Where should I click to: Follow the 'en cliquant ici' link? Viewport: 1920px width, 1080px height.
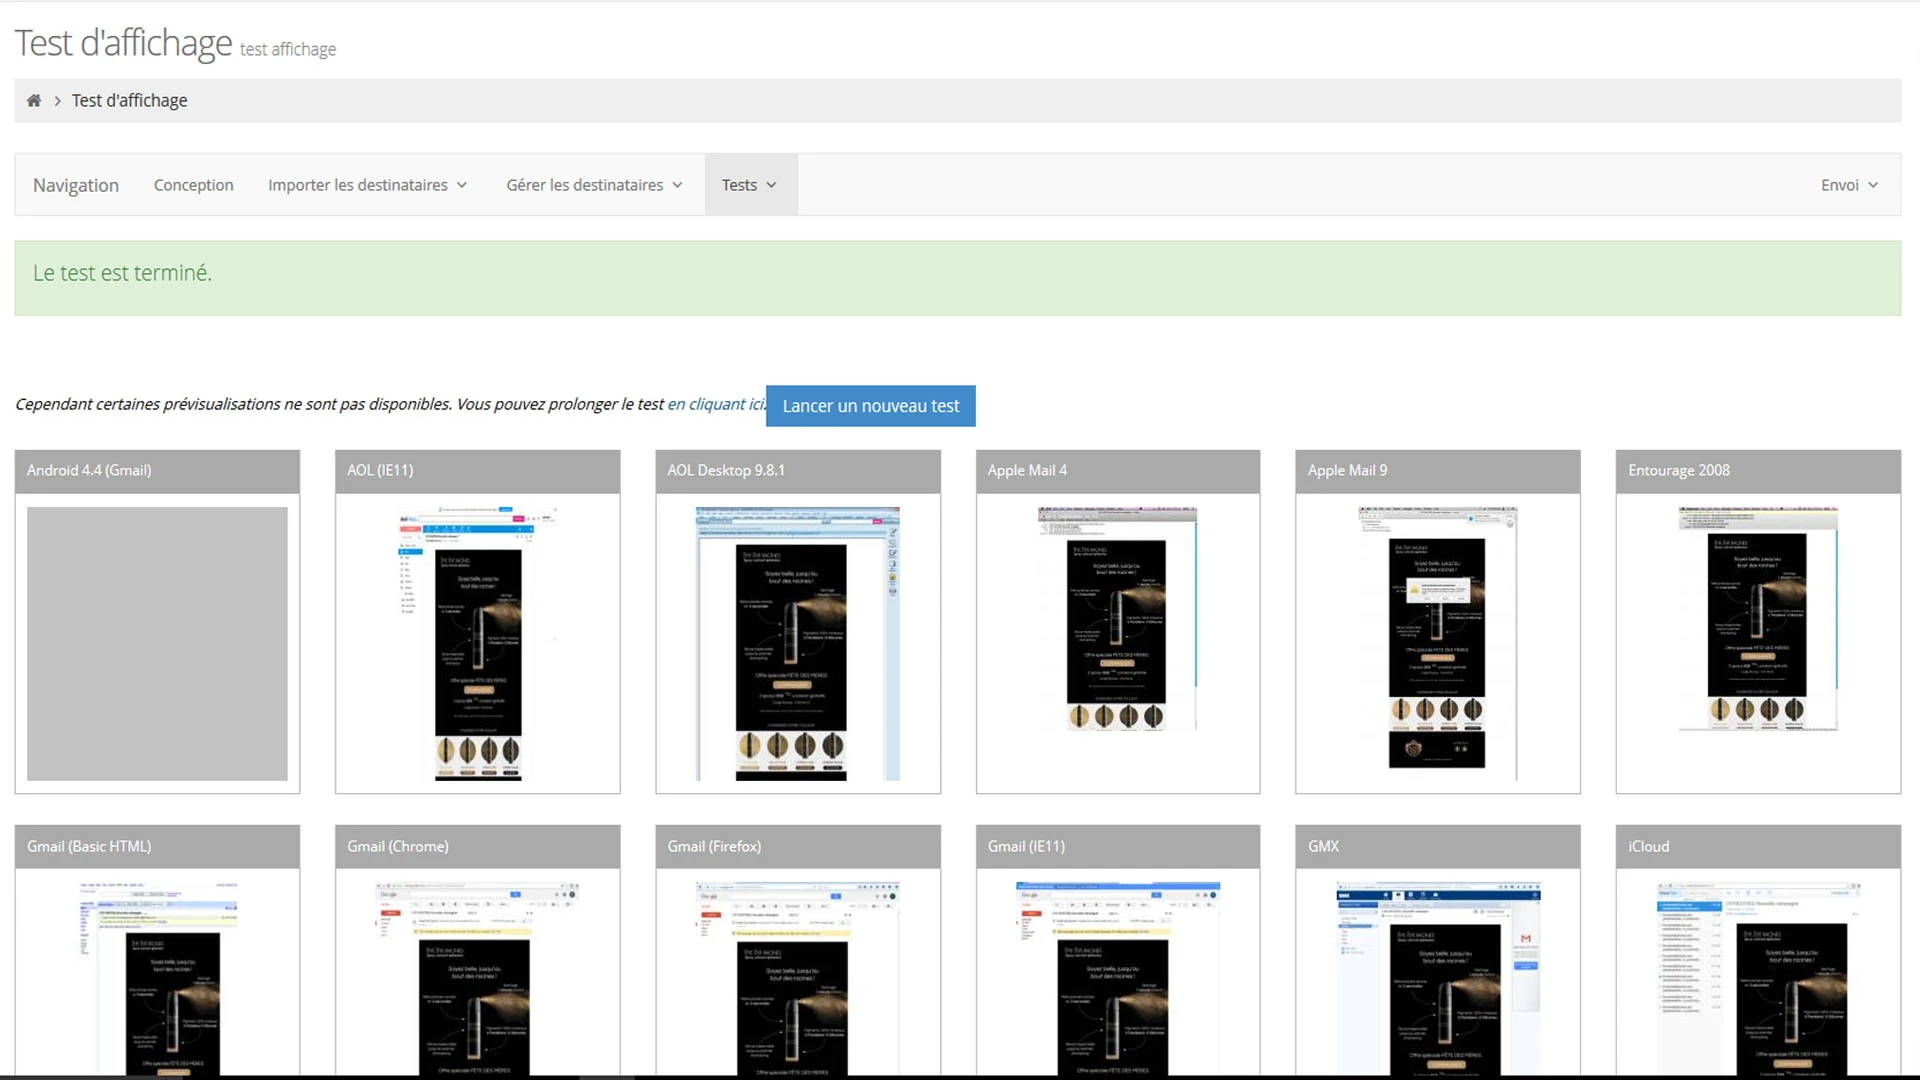[x=715, y=404]
